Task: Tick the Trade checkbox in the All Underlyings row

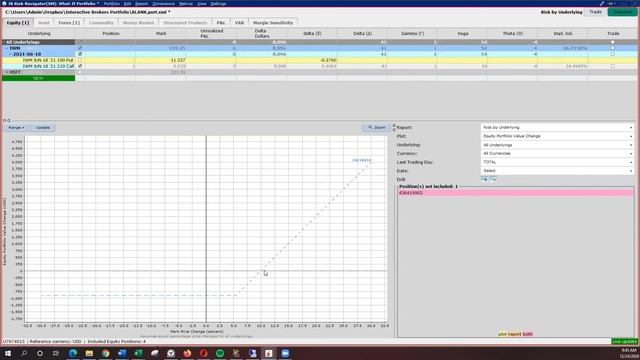Action: tap(613, 42)
